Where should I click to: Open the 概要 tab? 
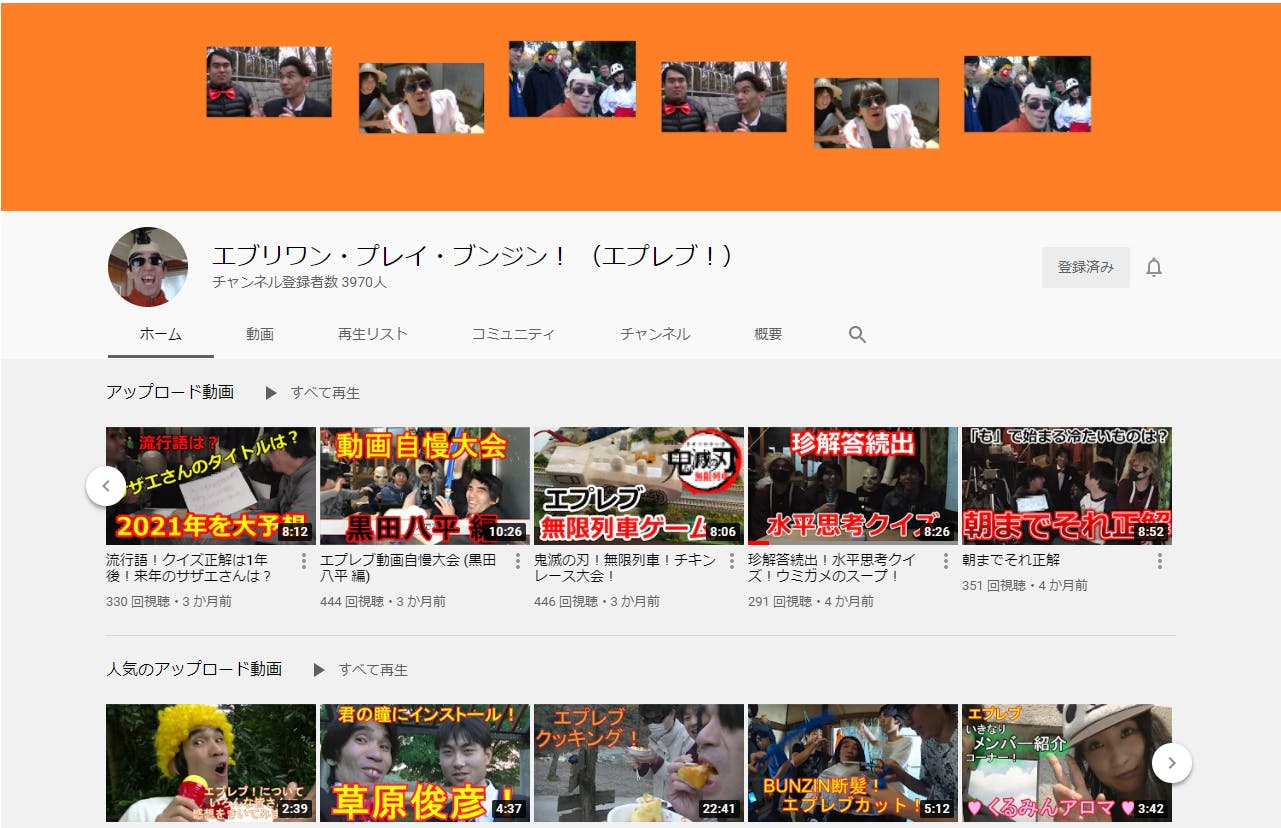click(767, 334)
